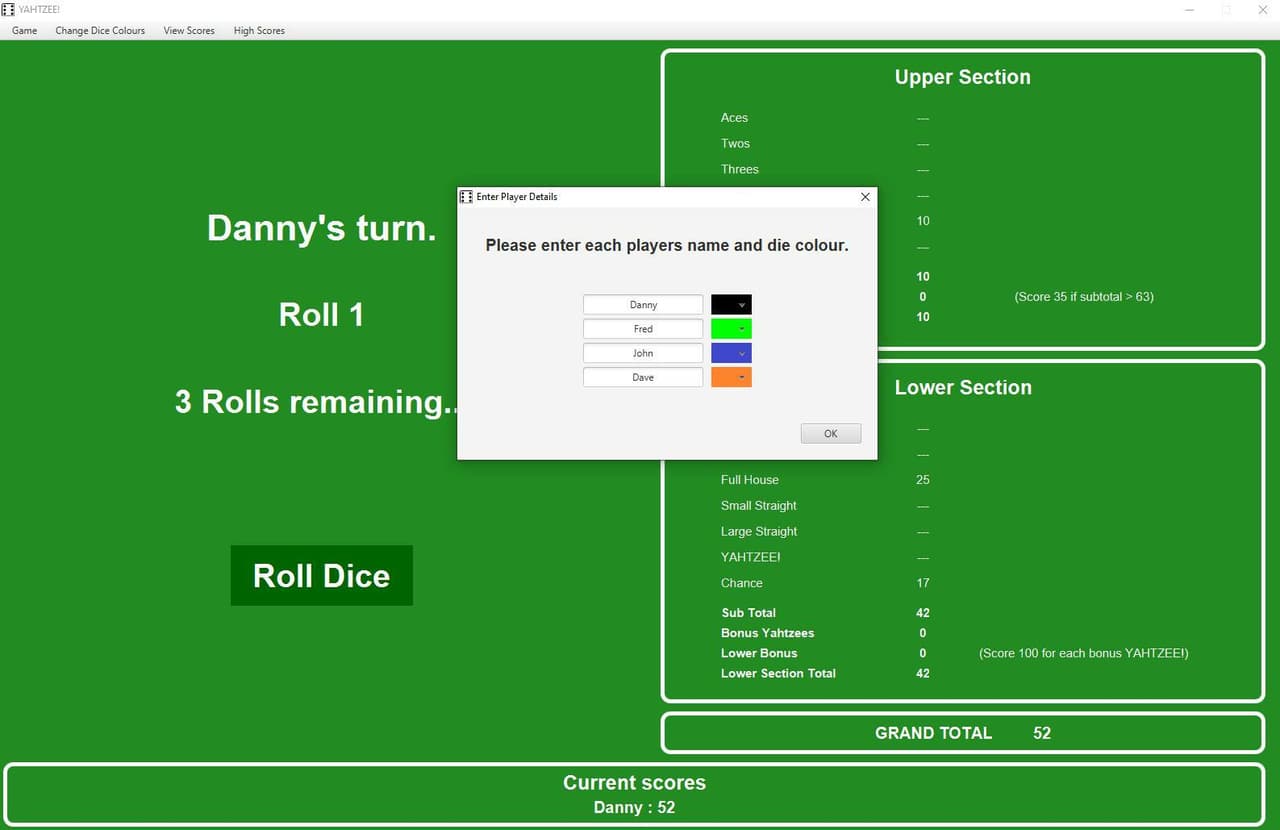Click the dice icon in dialog title bar

pos(466,197)
